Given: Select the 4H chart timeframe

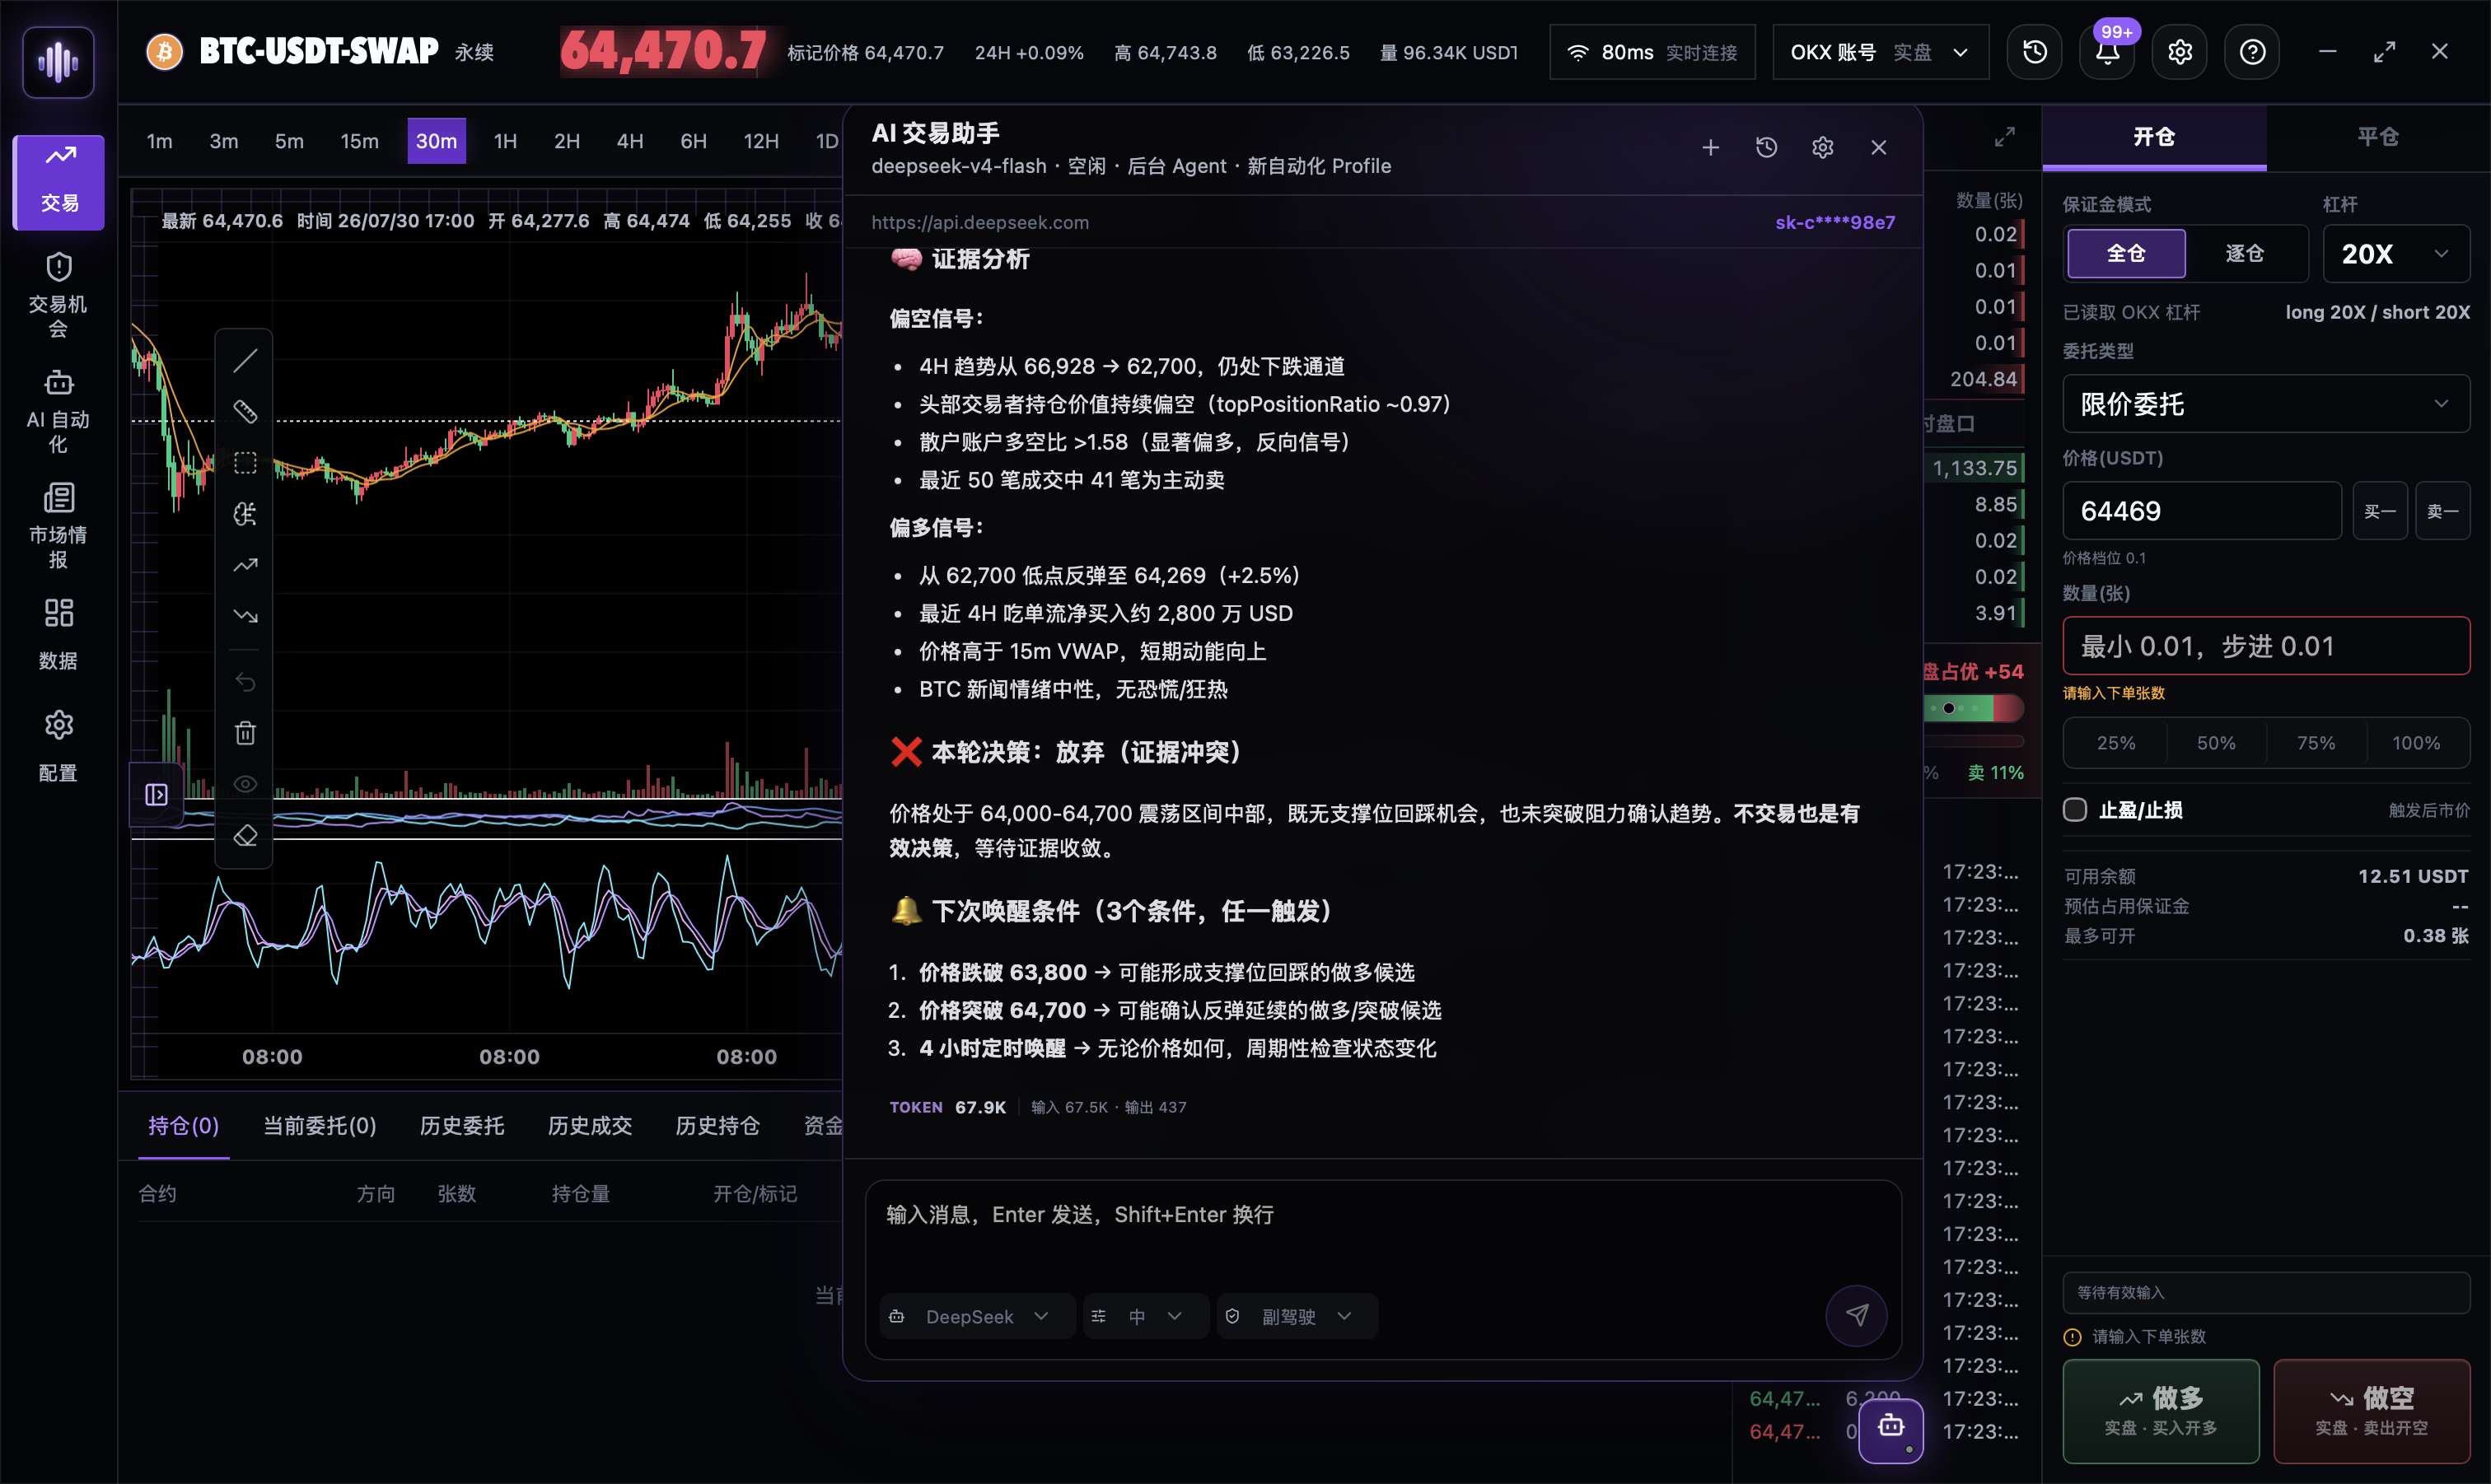Looking at the screenshot, I should (629, 141).
